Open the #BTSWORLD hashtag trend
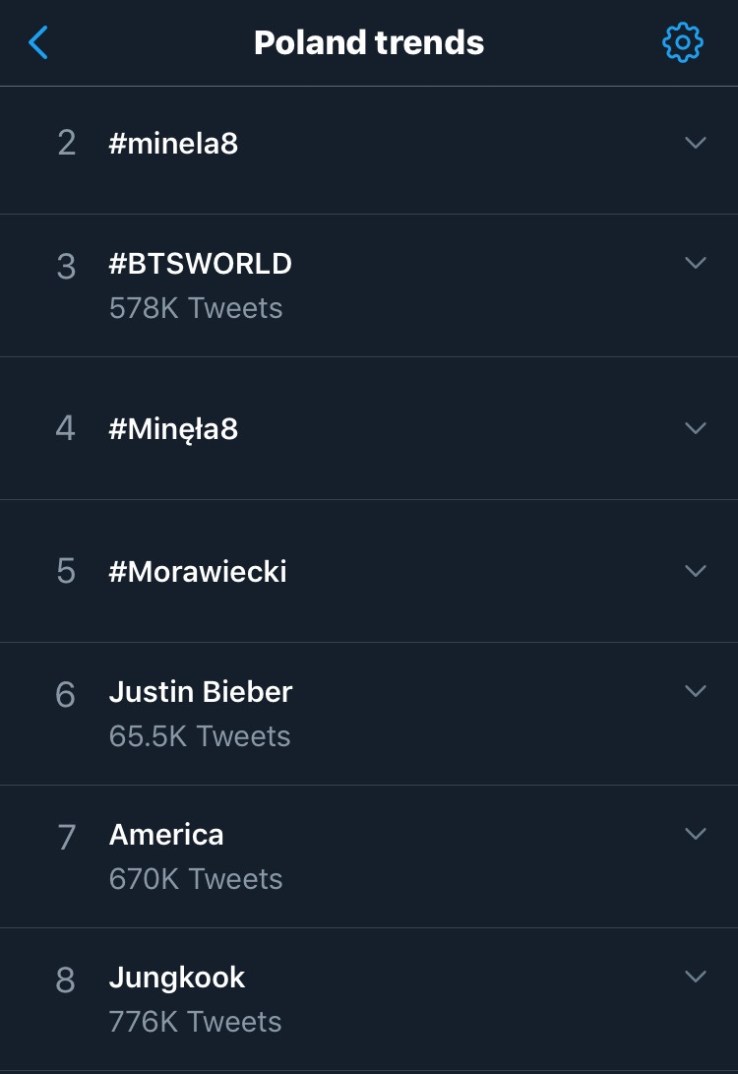Viewport: 738px width, 1074px height. [x=200, y=264]
